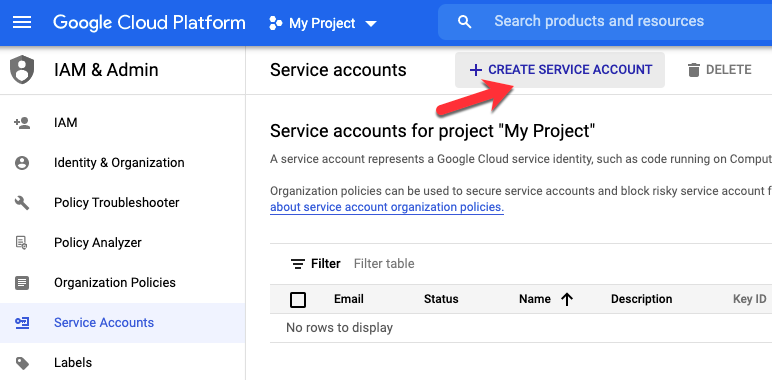Open the Labels sidebar item
This screenshot has width=772, height=380.
point(73,363)
